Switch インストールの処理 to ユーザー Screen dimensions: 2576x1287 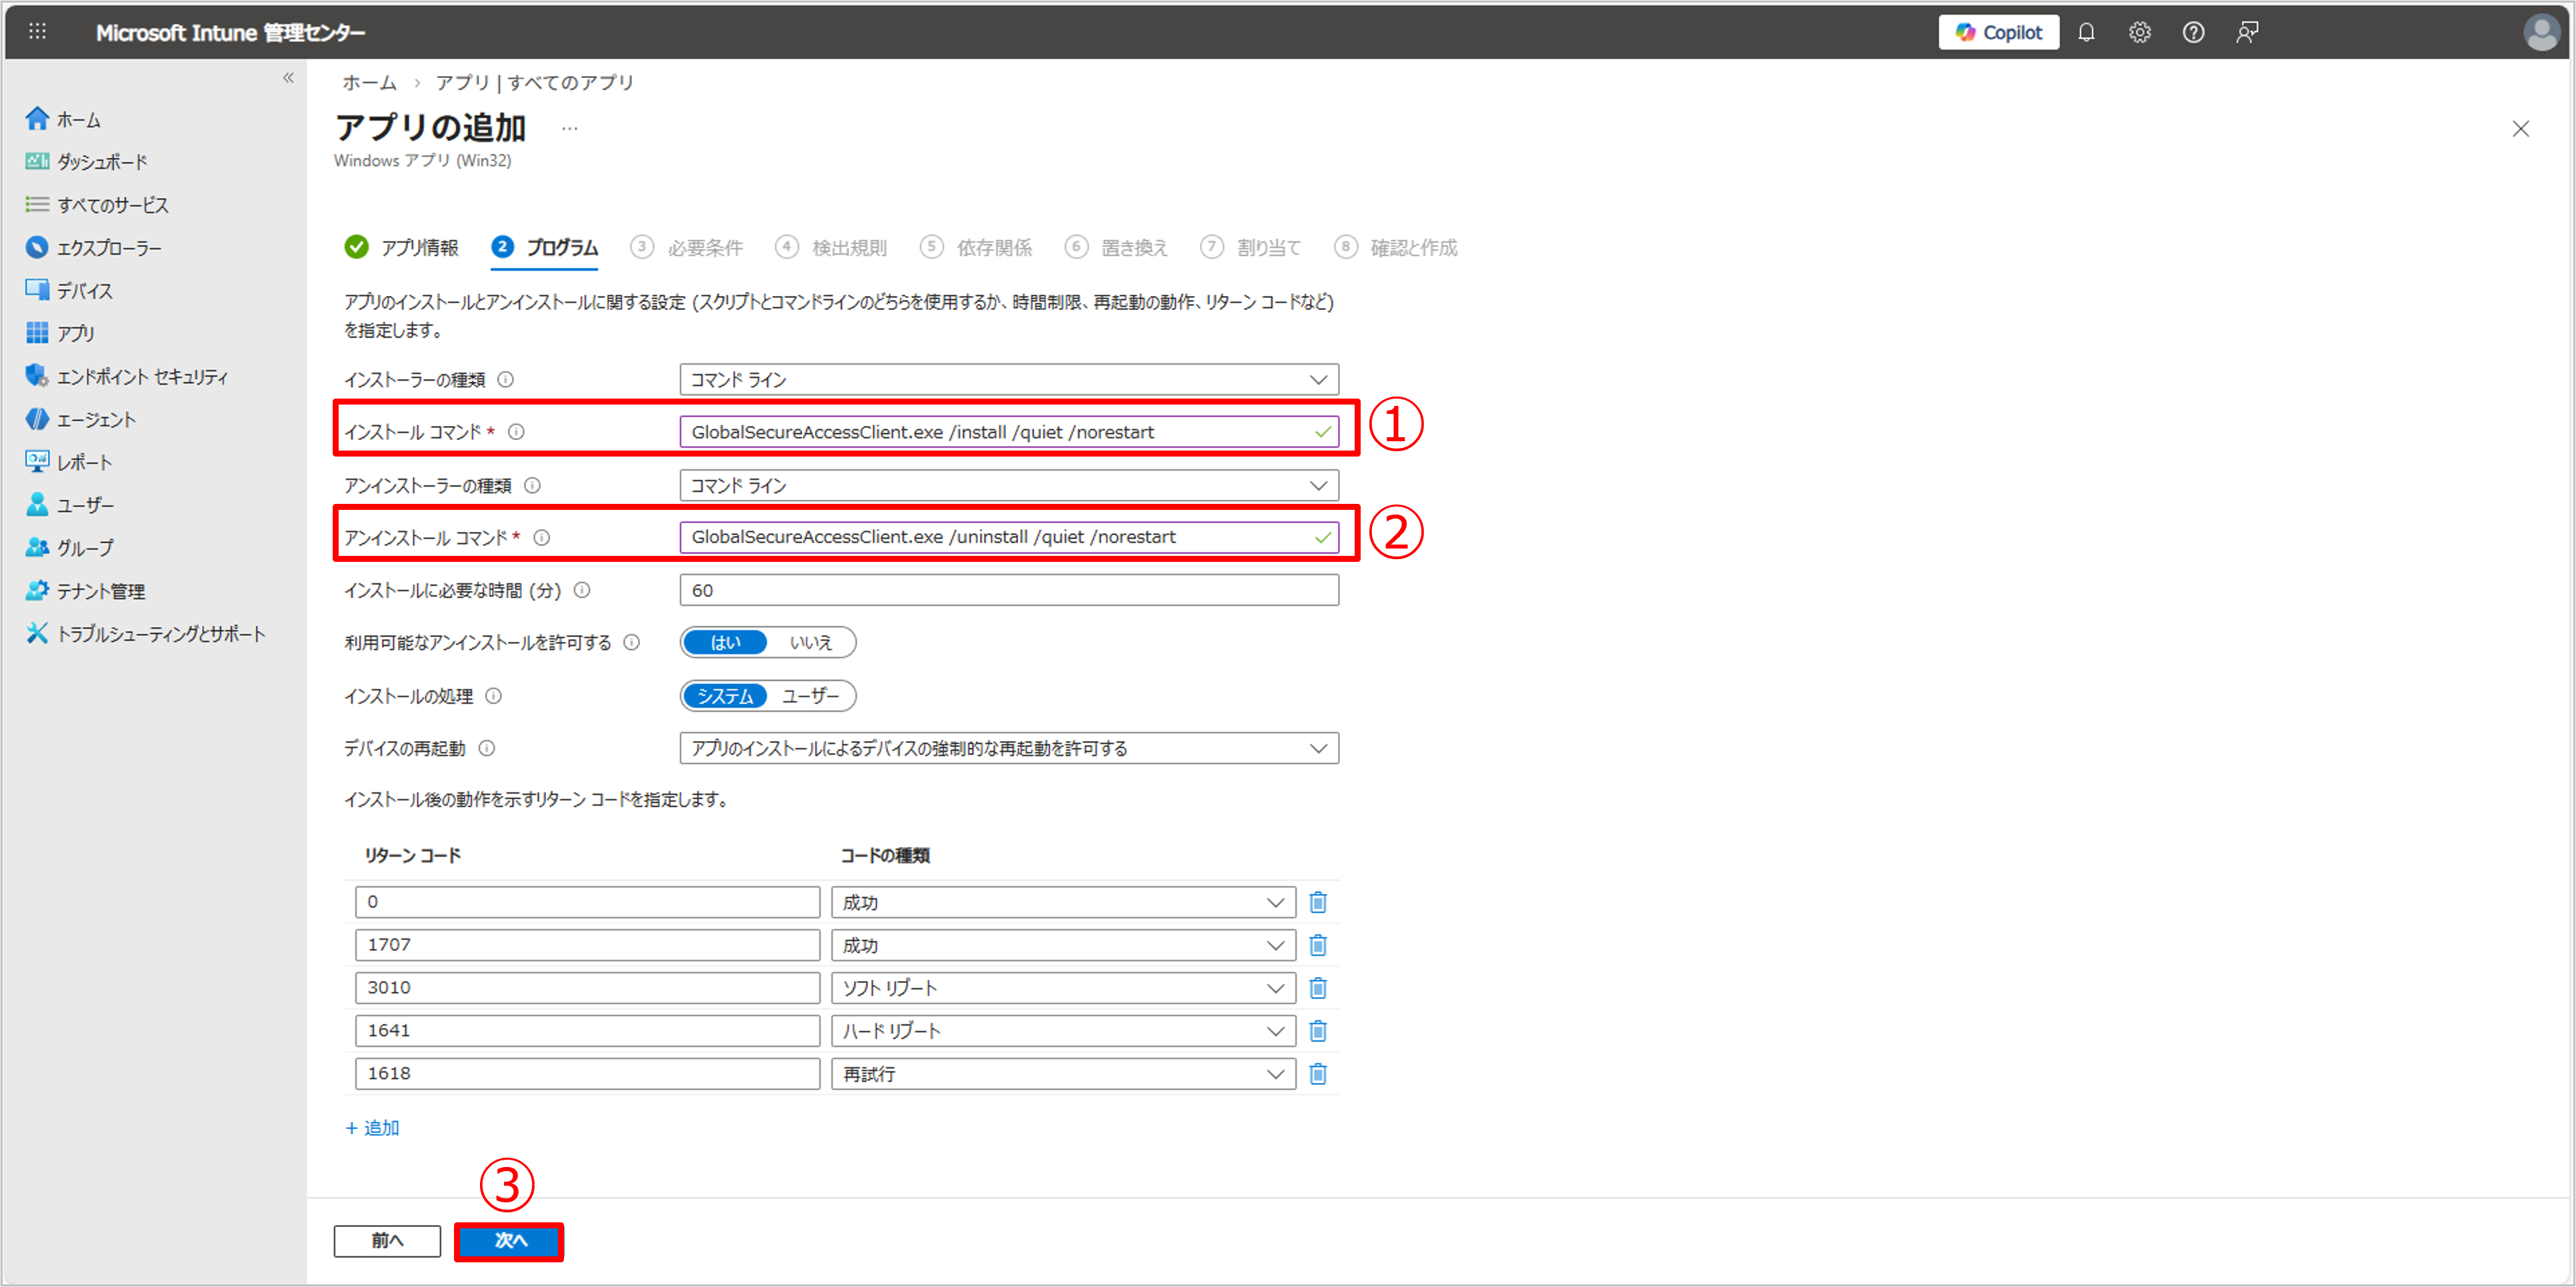[x=810, y=696]
